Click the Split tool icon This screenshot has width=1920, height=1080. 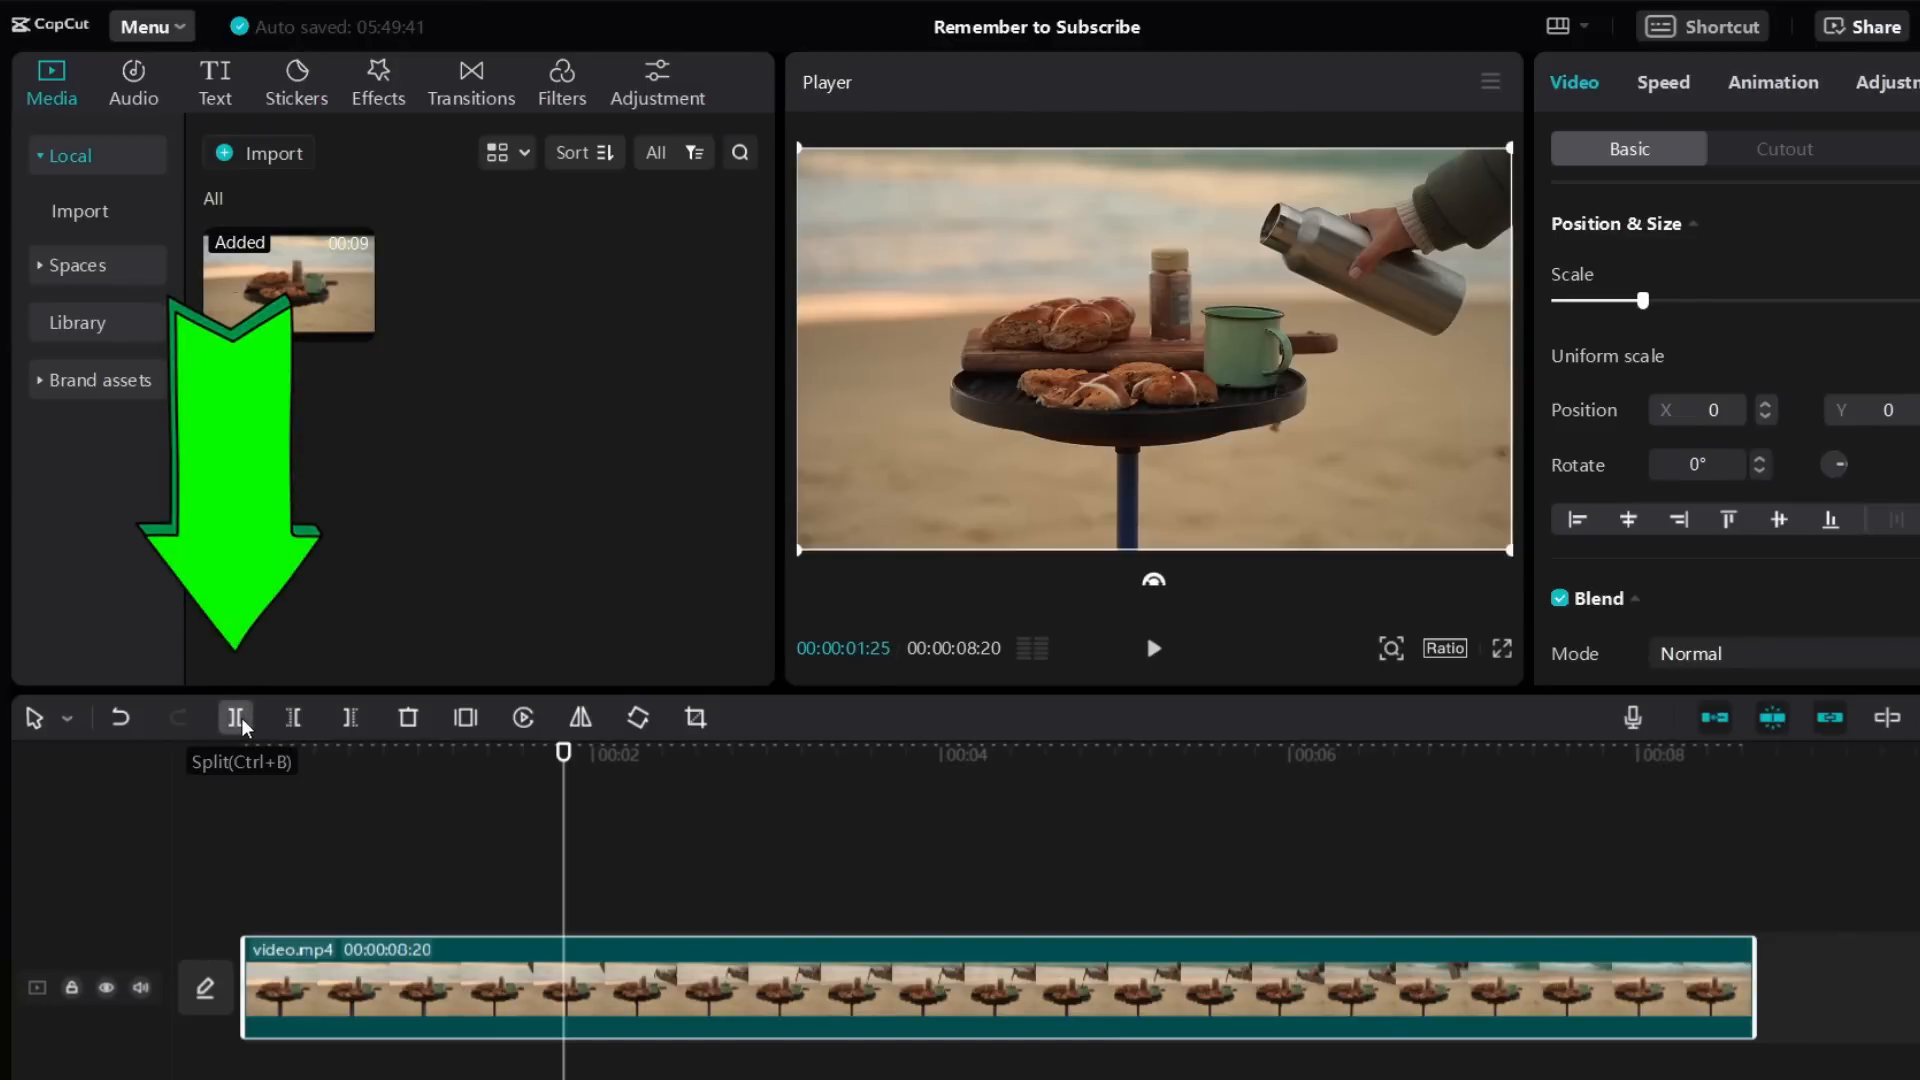coord(235,717)
